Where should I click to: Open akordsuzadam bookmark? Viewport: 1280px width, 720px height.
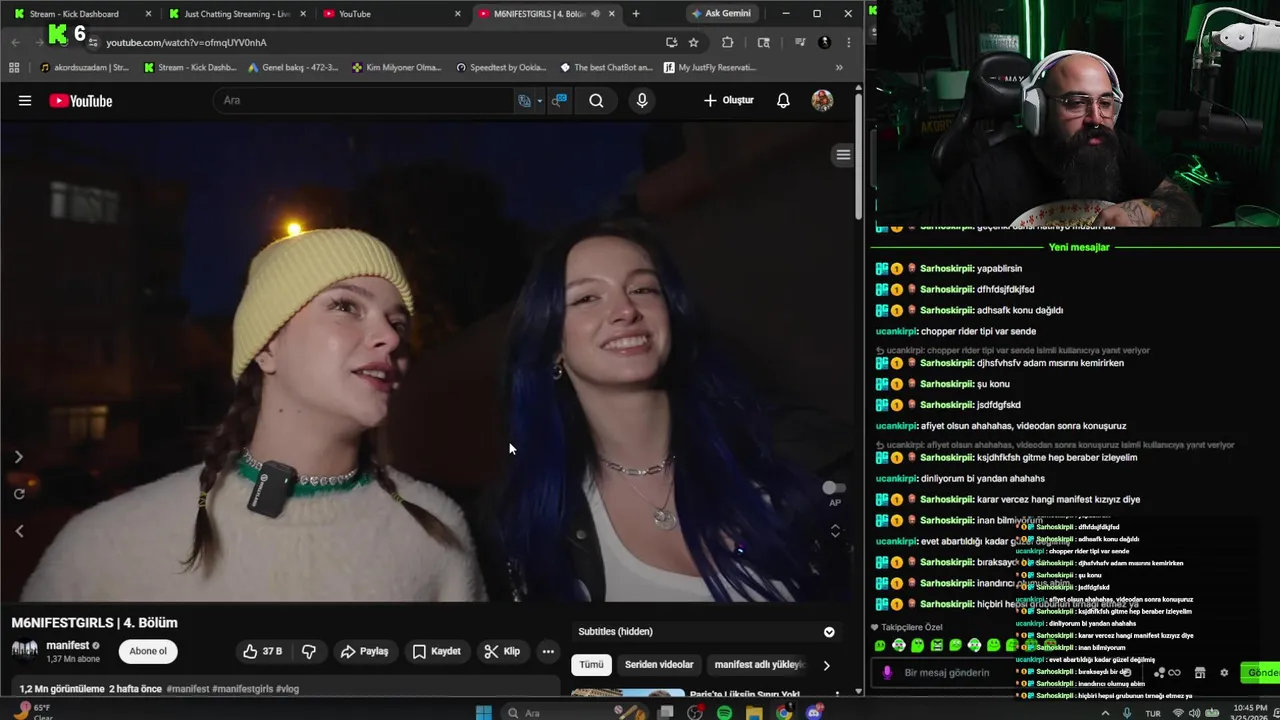(85, 68)
